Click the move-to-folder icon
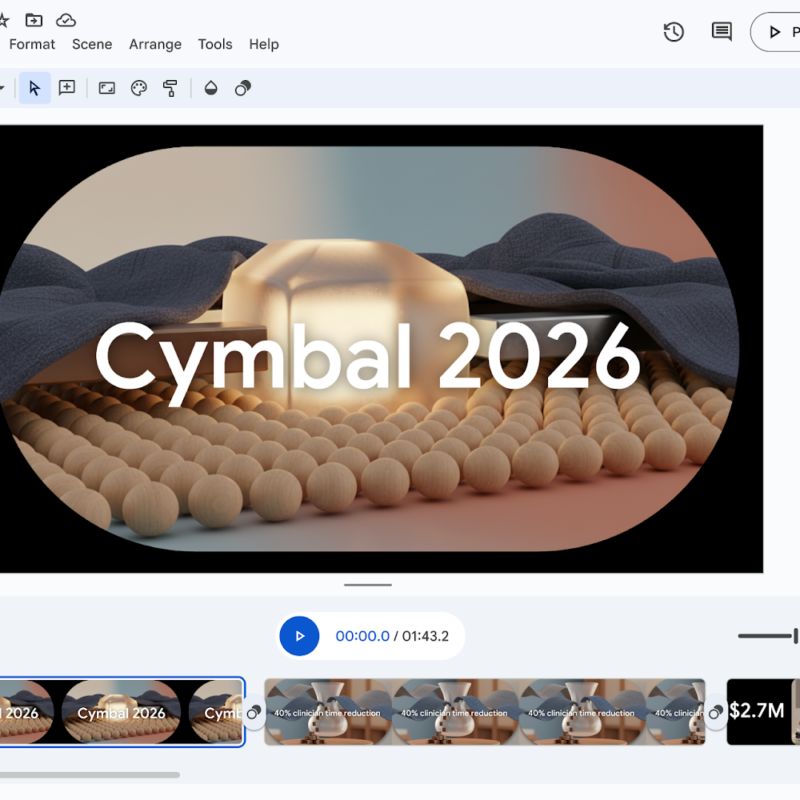This screenshot has width=800, height=800. (34, 20)
